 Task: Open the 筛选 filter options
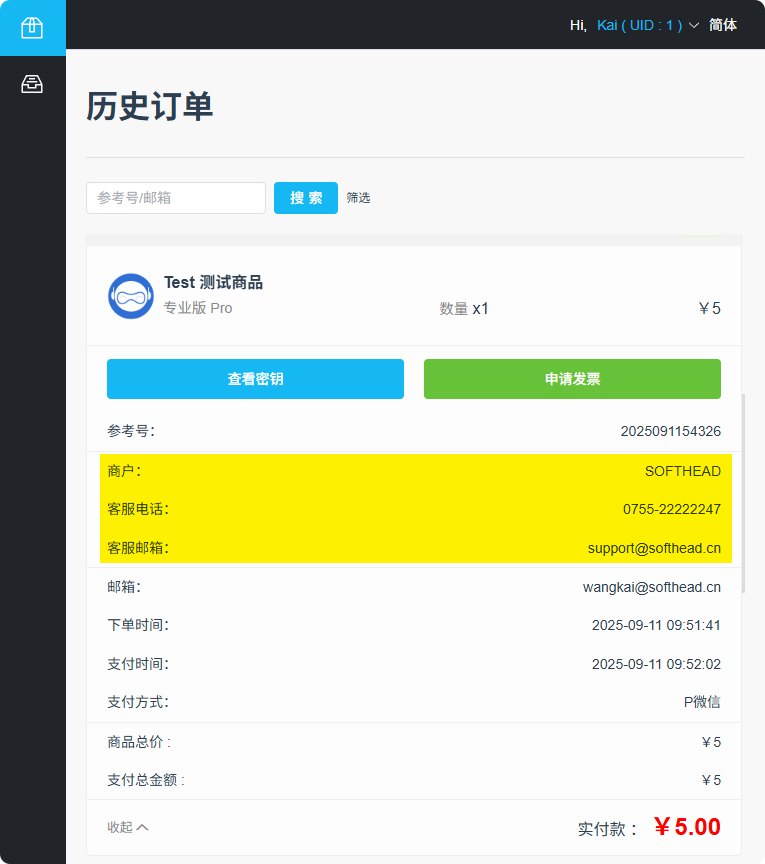click(358, 198)
